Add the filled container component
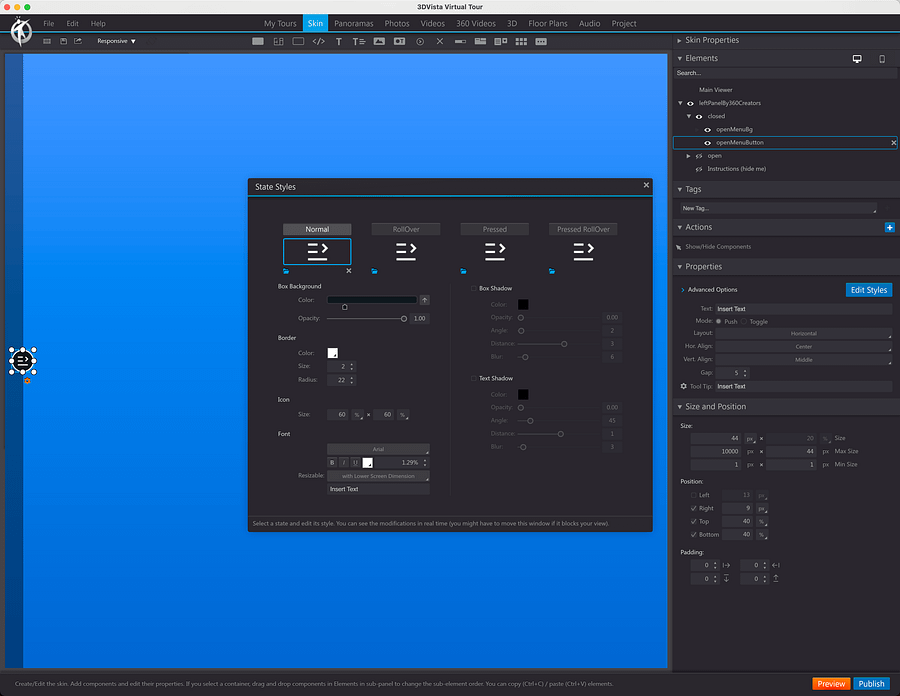Screen dimensions: 900x696 click(258, 41)
